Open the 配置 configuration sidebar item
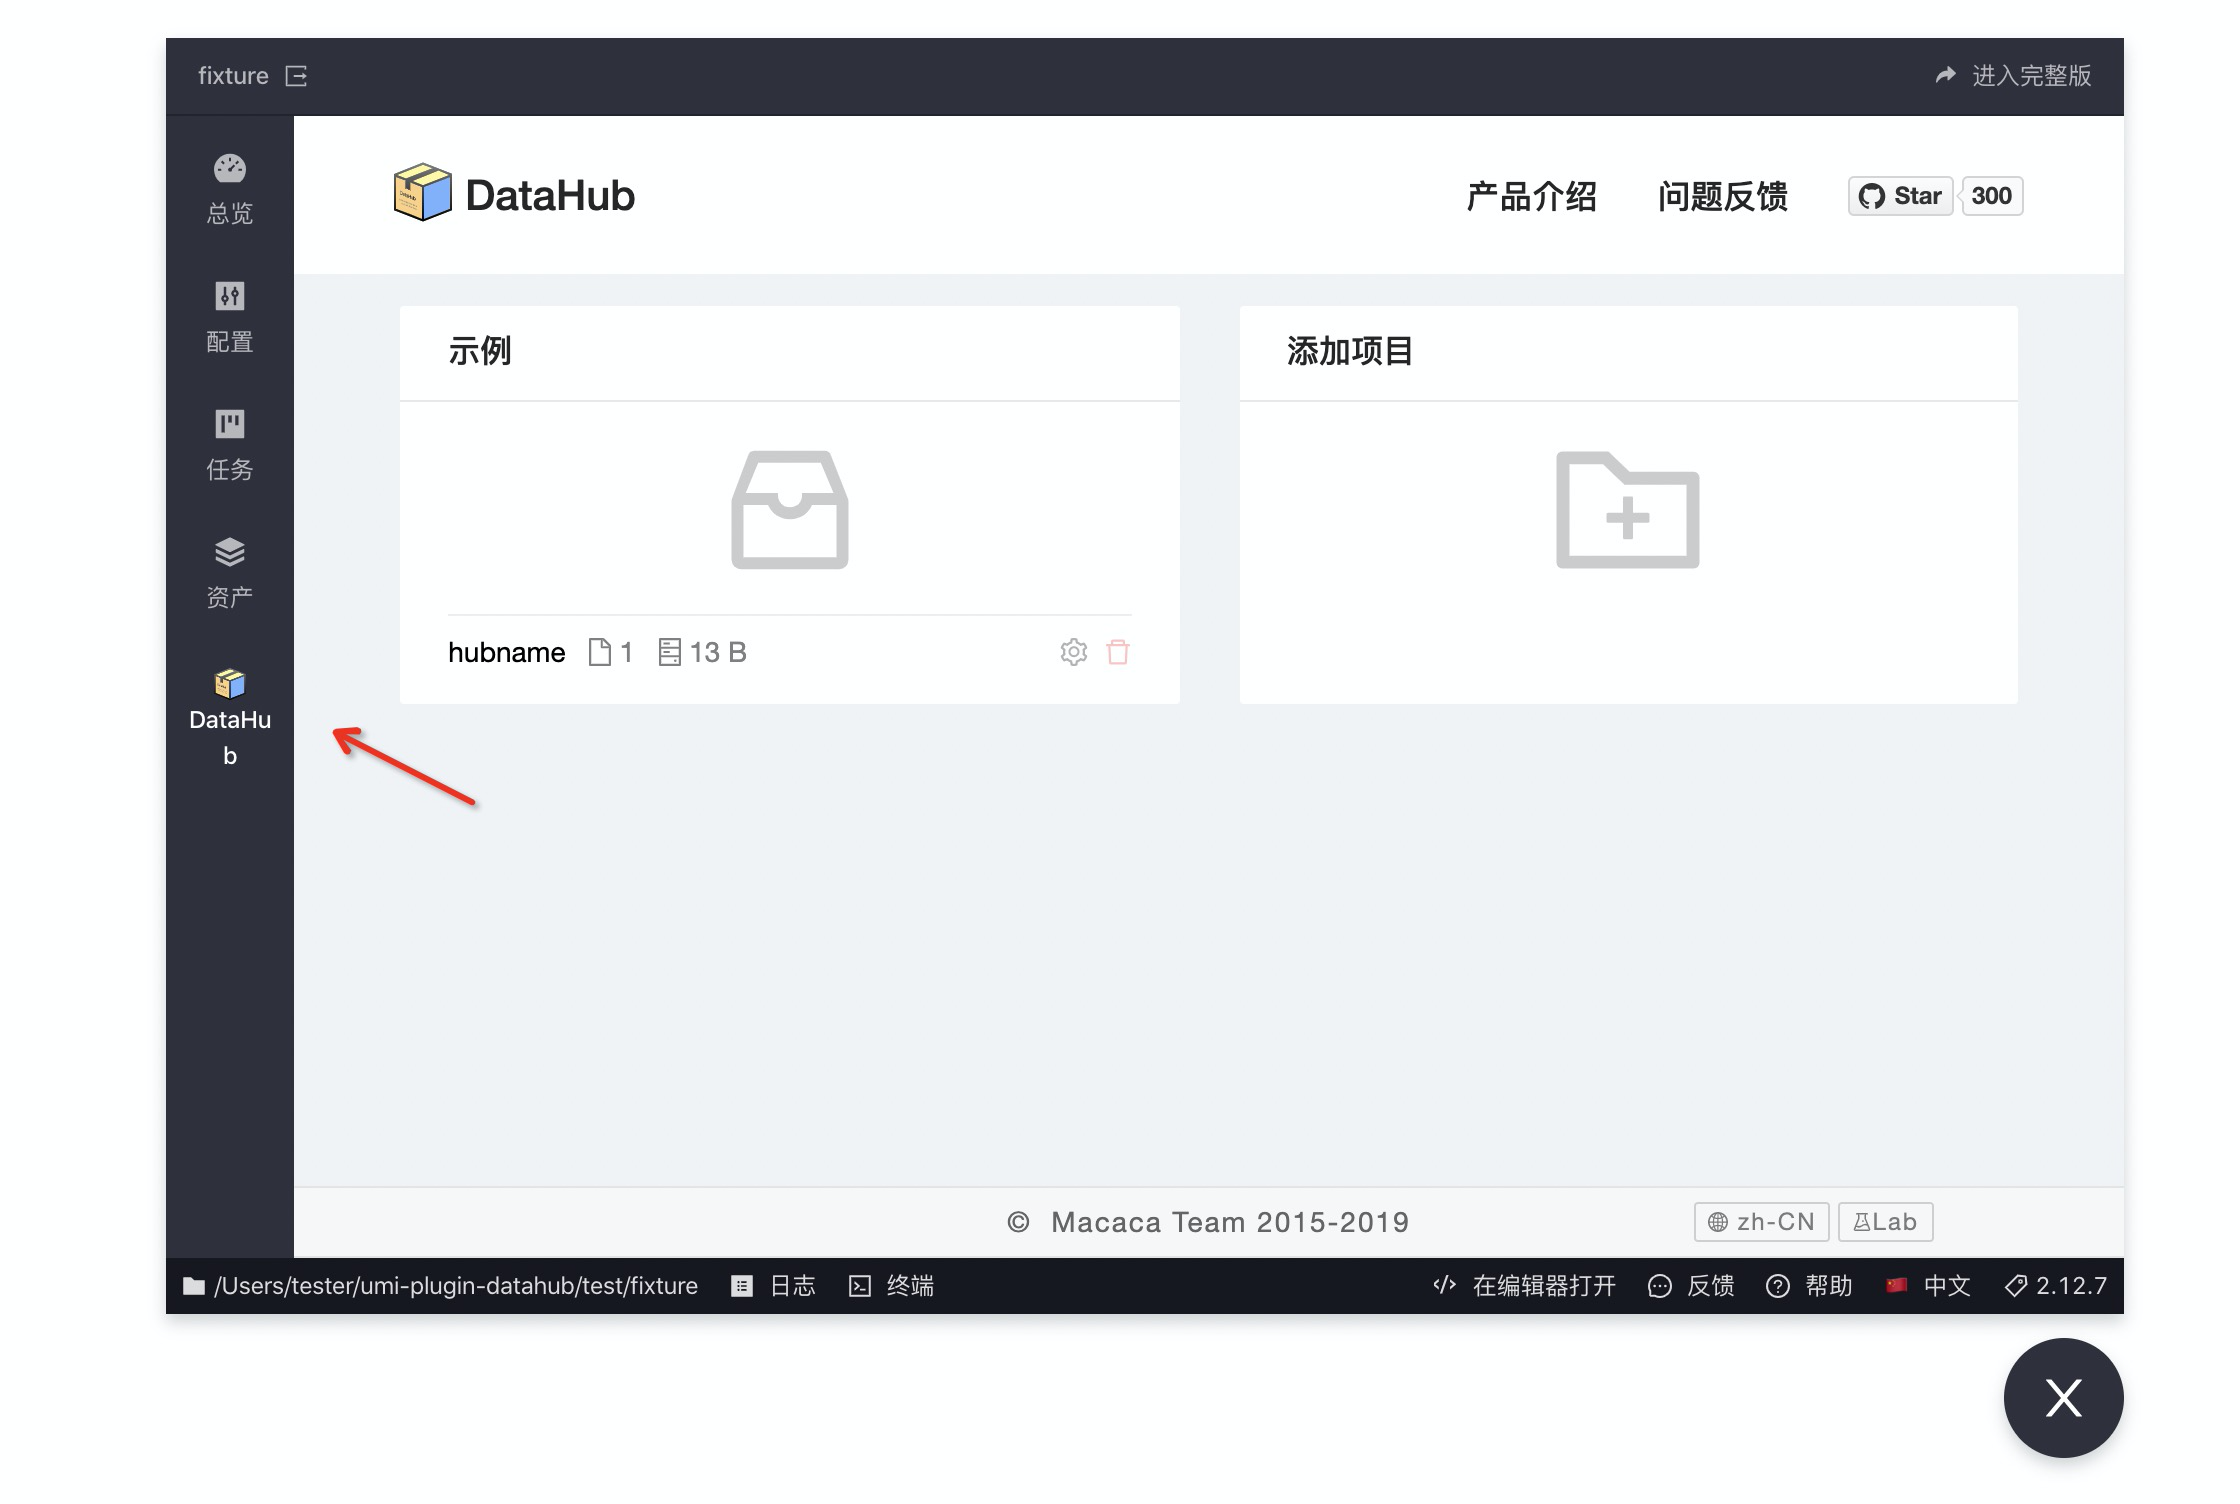Image resolution: width=2240 pixels, height=1504 pixels. point(229,316)
